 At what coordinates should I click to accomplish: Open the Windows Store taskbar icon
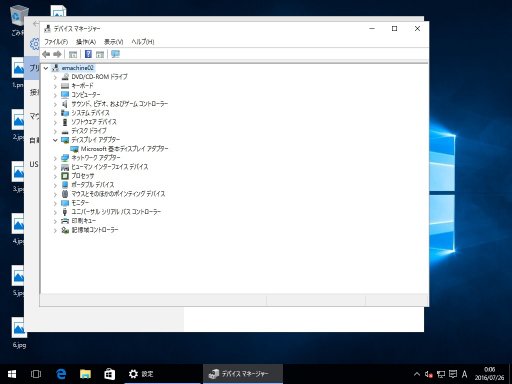[110, 374]
